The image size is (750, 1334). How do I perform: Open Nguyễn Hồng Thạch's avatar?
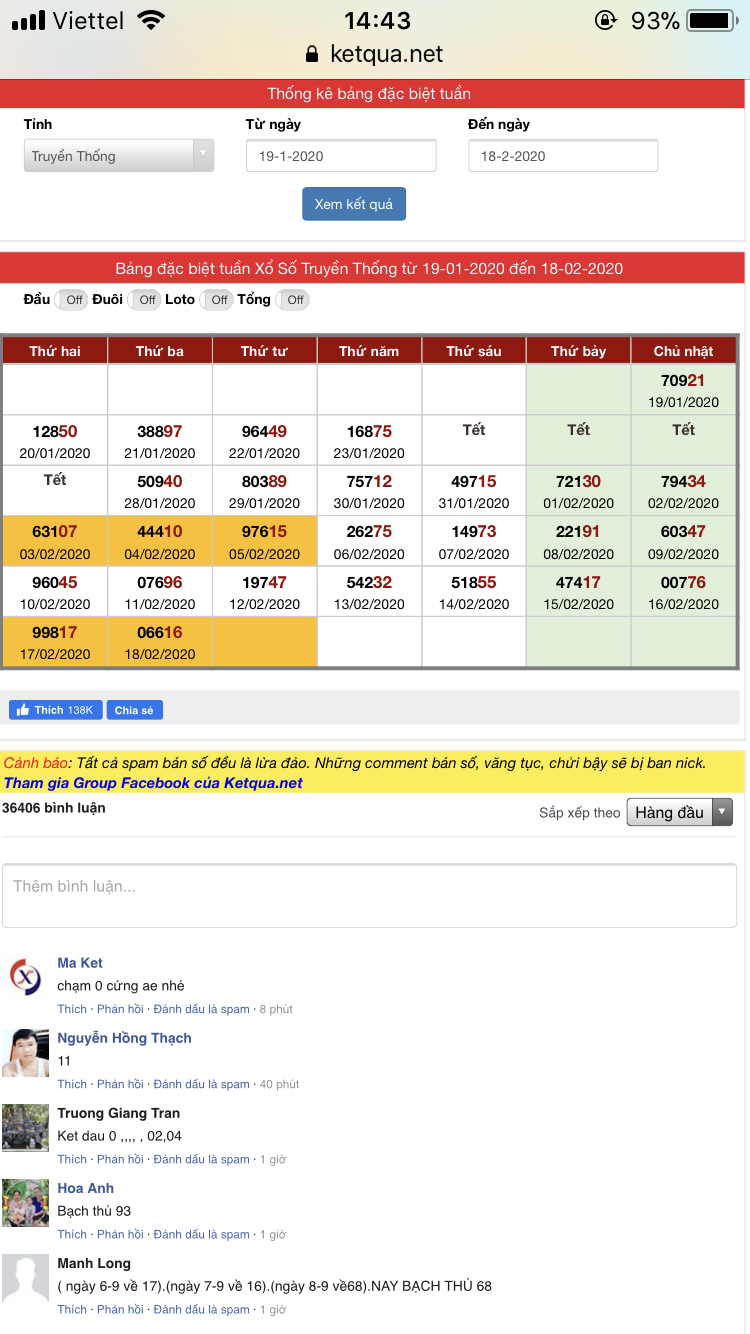(25, 1052)
